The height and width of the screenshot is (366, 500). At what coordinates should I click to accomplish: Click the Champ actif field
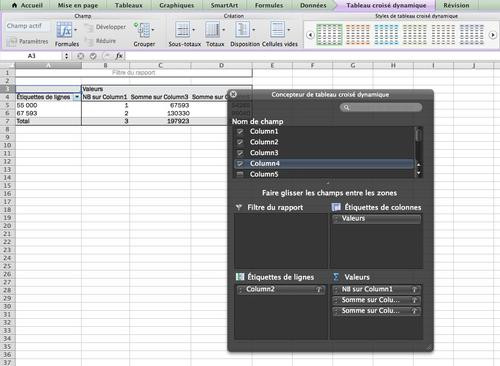pos(27,26)
